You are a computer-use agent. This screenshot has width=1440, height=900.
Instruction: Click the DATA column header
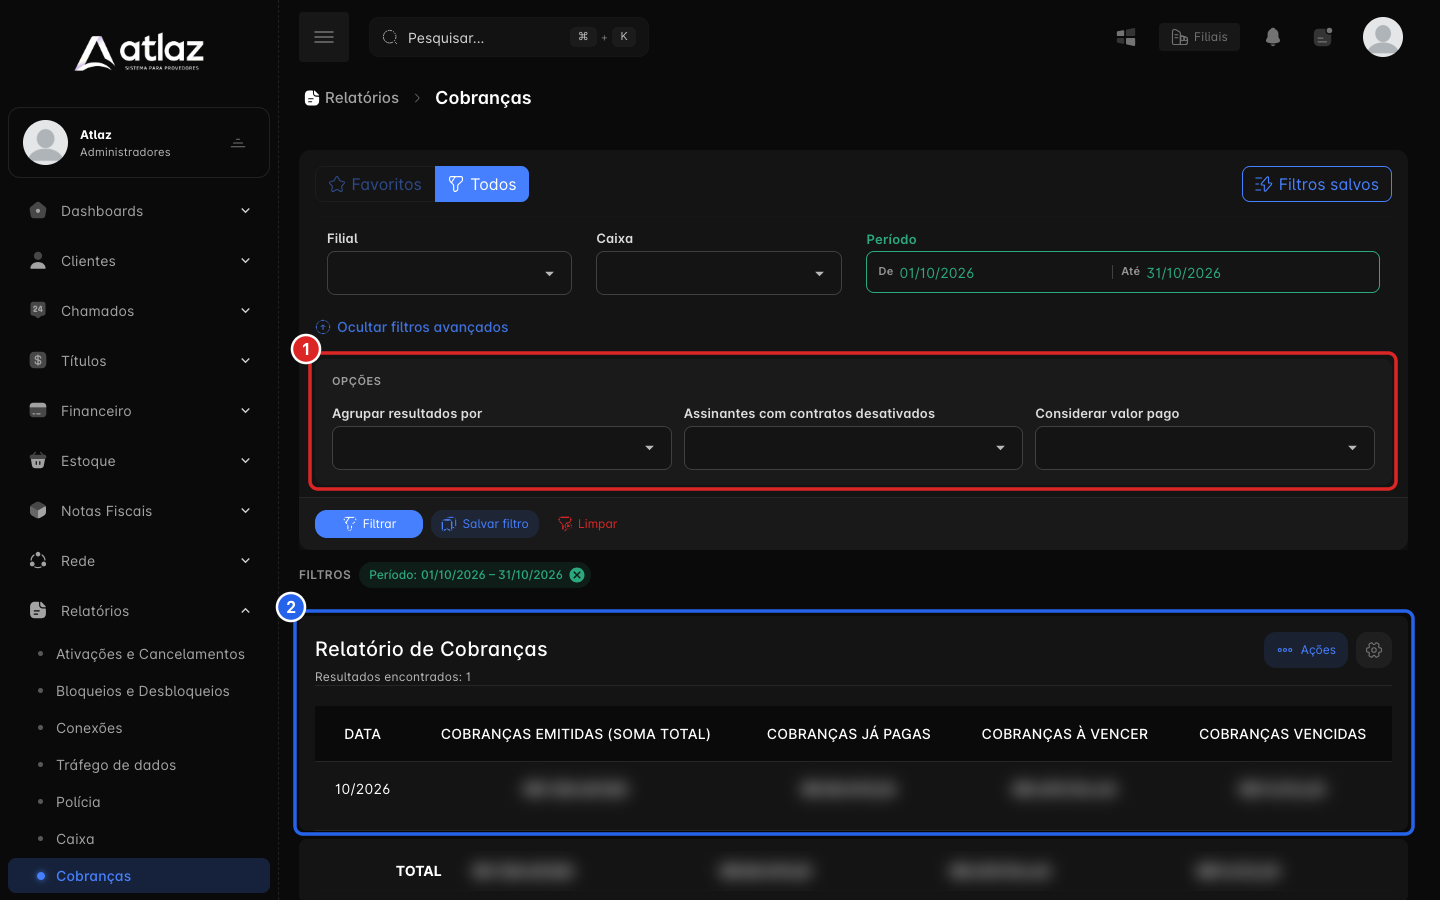(x=362, y=734)
